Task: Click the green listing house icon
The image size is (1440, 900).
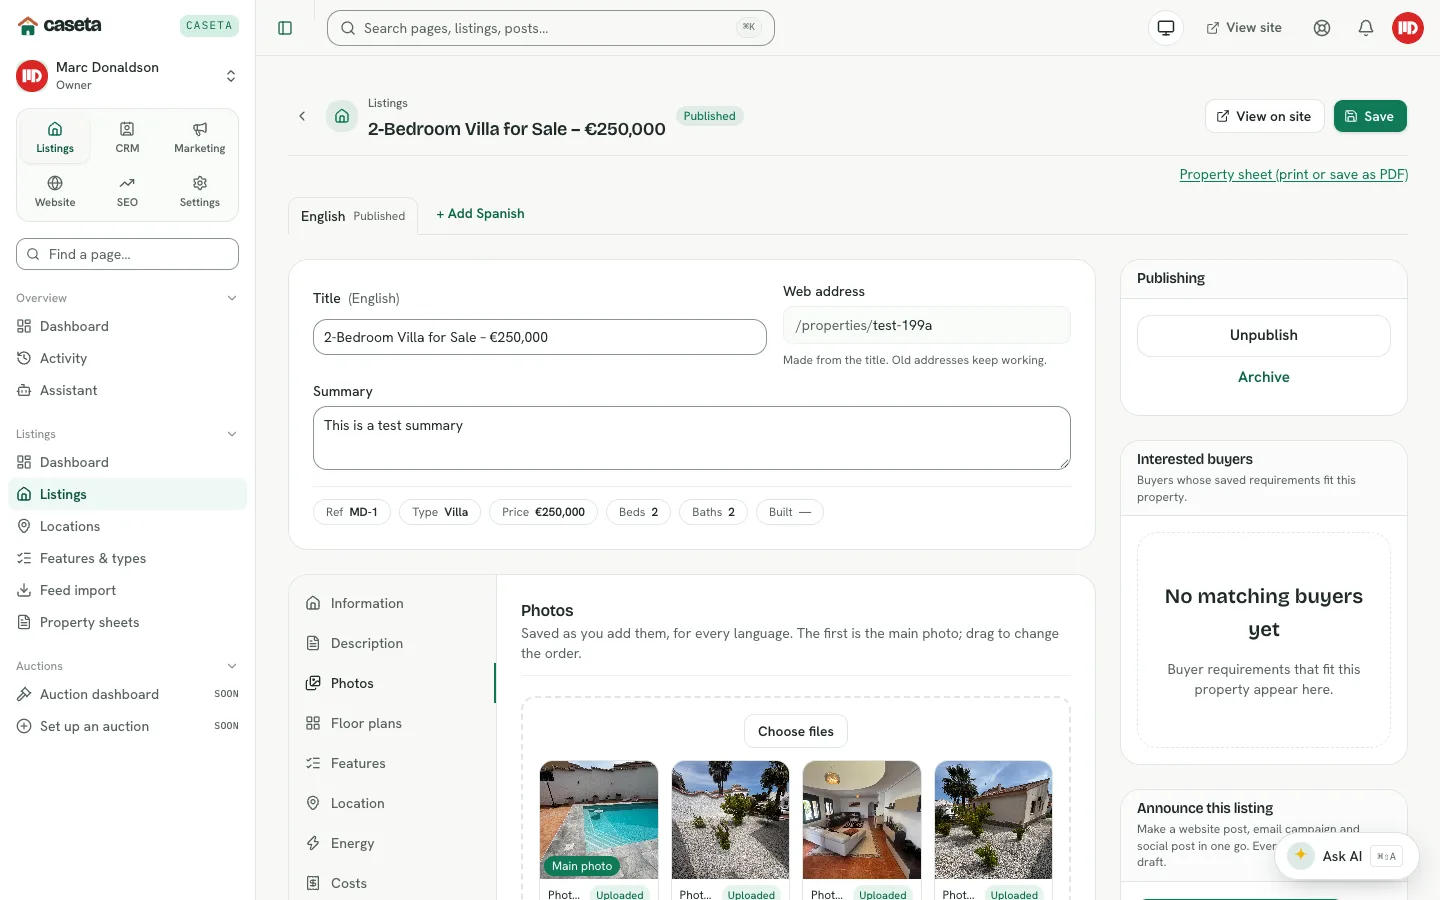Action: [x=342, y=116]
